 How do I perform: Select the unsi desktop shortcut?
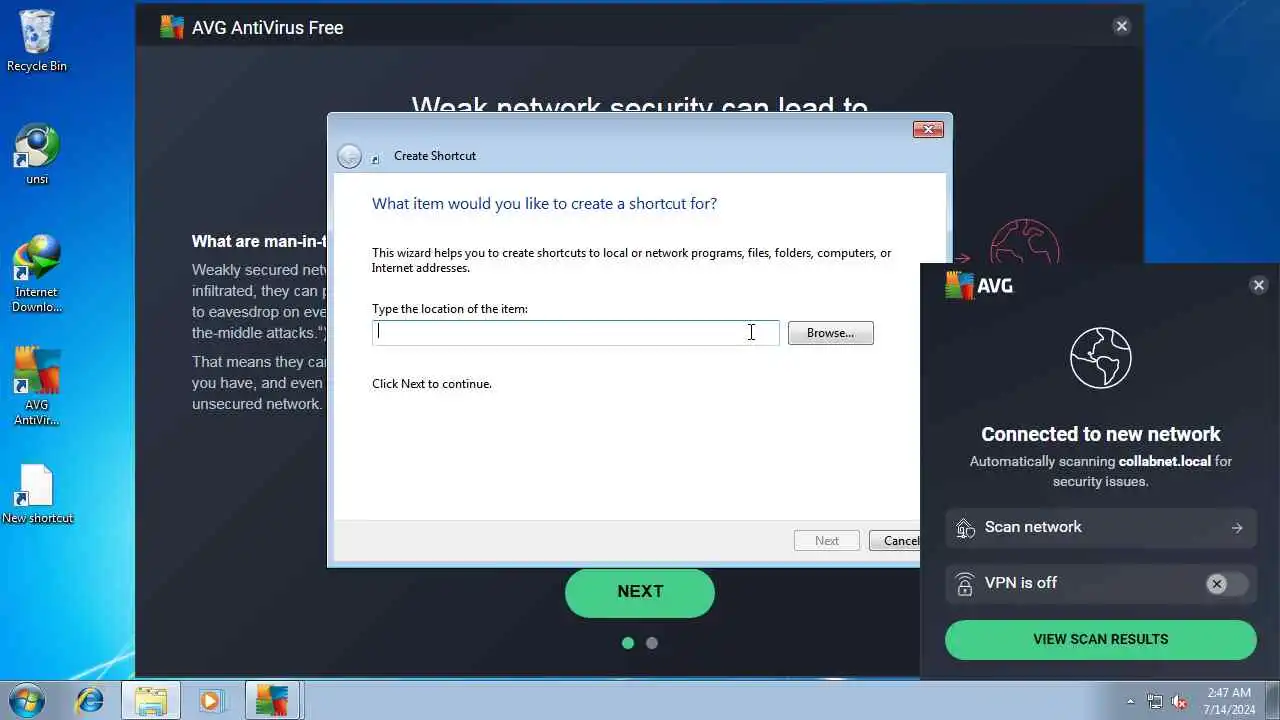pyautogui.click(x=37, y=155)
